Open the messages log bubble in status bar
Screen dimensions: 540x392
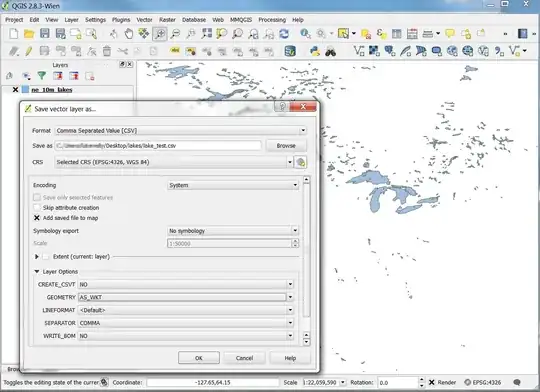click(517, 382)
